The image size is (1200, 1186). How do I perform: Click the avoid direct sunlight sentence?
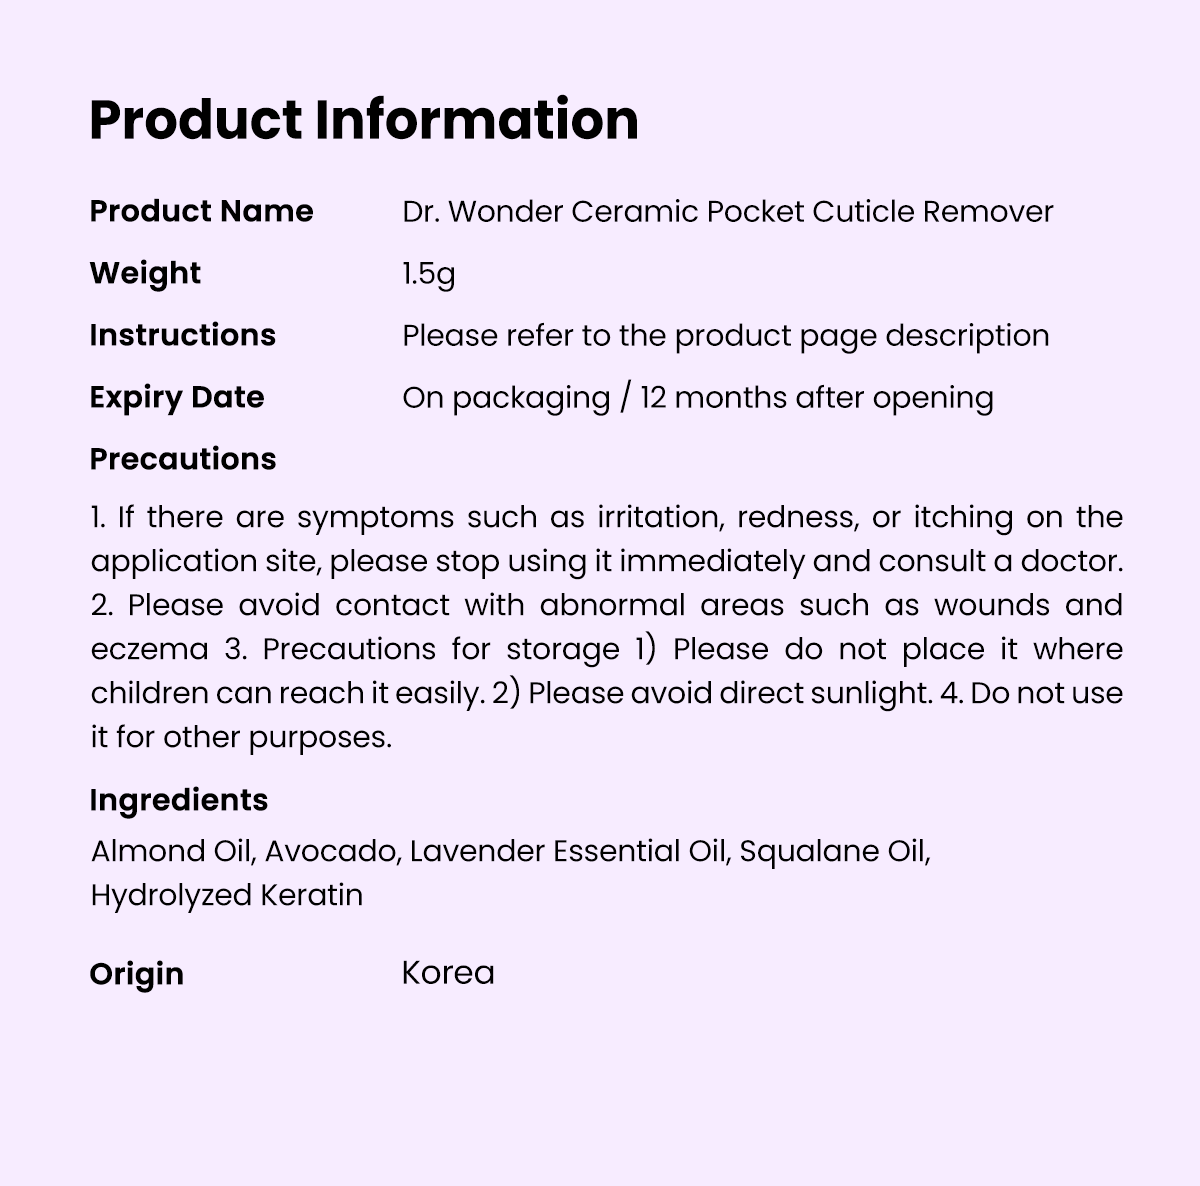[x=730, y=693]
